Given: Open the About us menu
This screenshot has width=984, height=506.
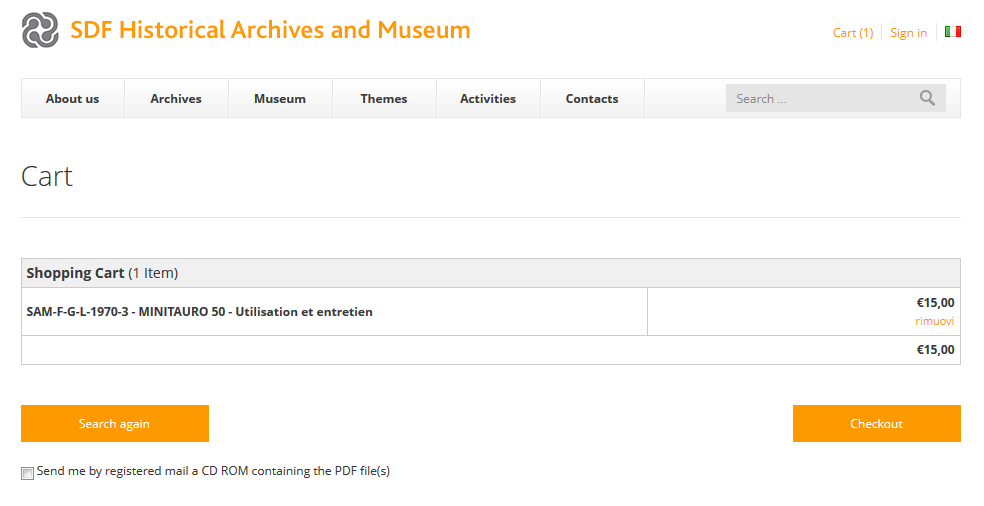Looking at the screenshot, I should click(72, 99).
